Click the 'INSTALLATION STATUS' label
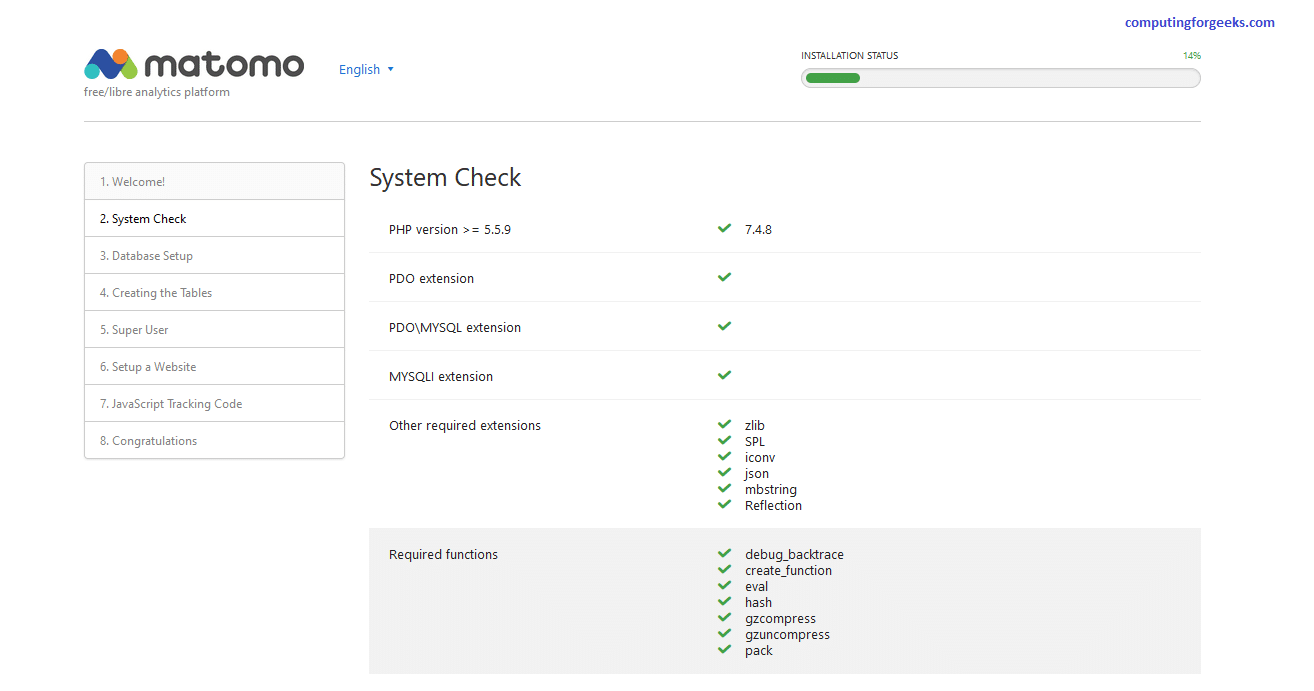 (849, 56)
